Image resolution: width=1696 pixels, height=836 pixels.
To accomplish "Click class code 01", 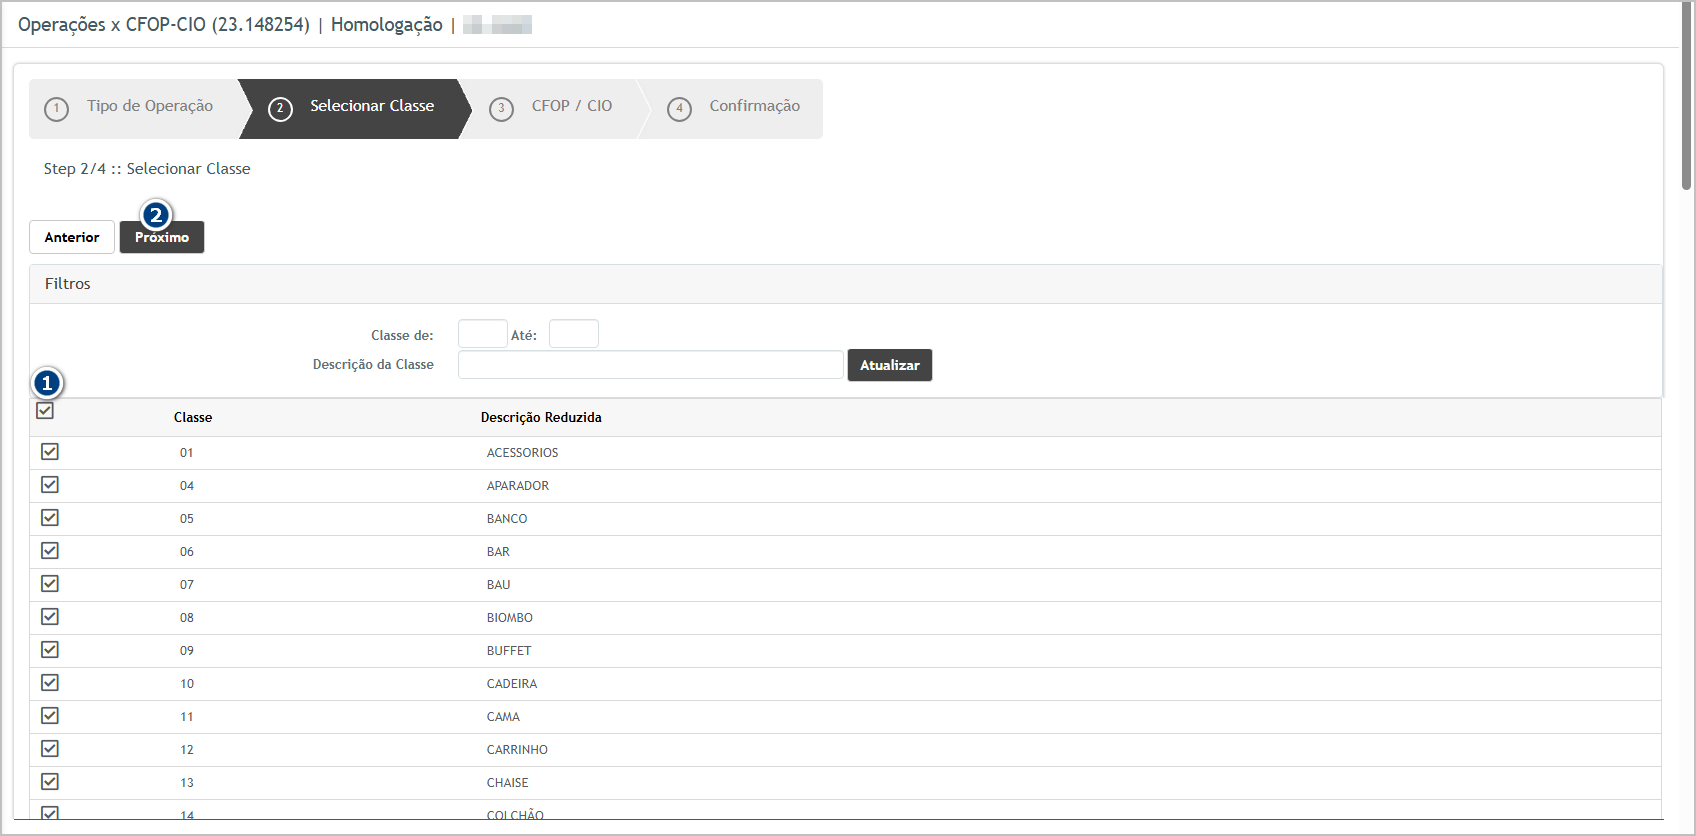I will coord(187,453).
